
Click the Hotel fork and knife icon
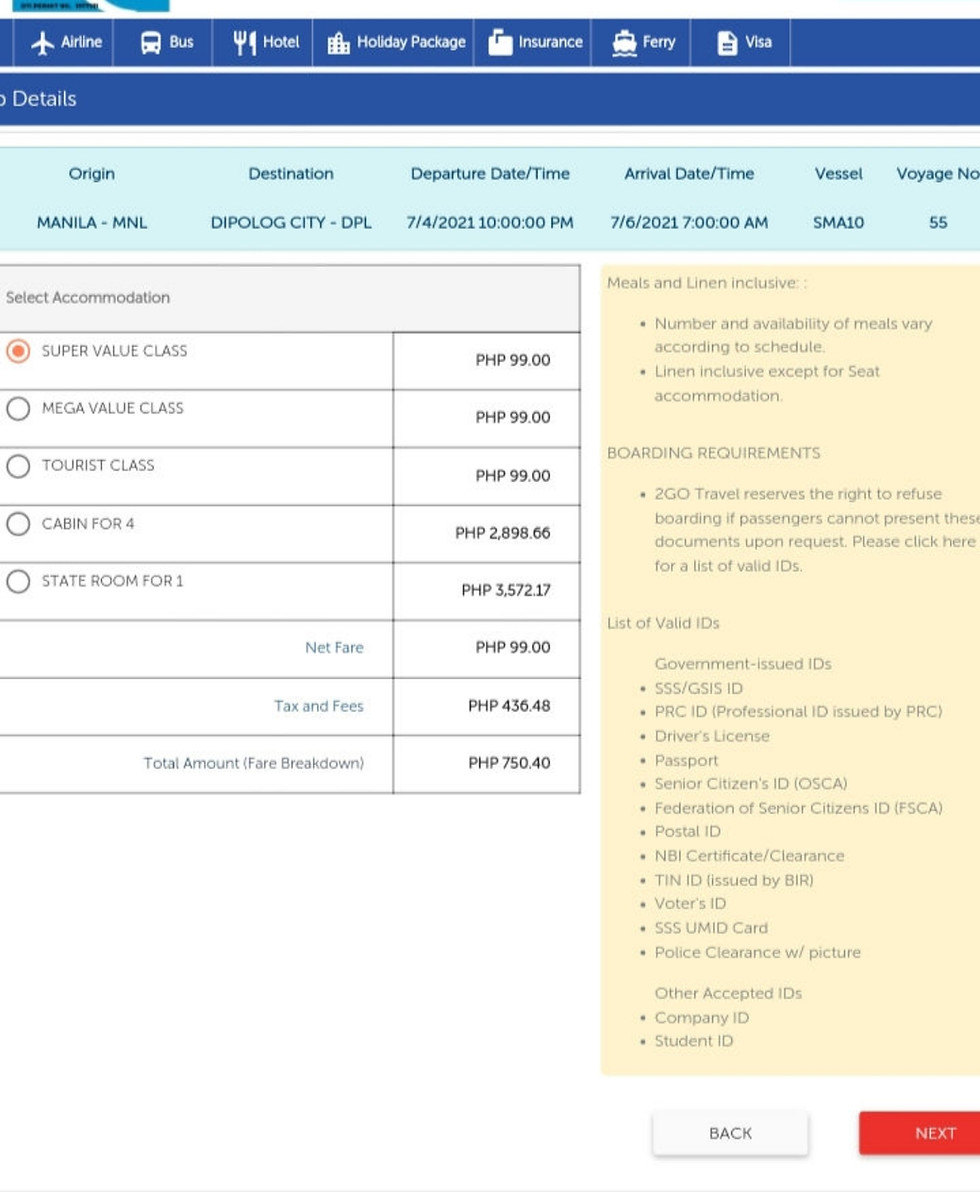click(244, 43)
